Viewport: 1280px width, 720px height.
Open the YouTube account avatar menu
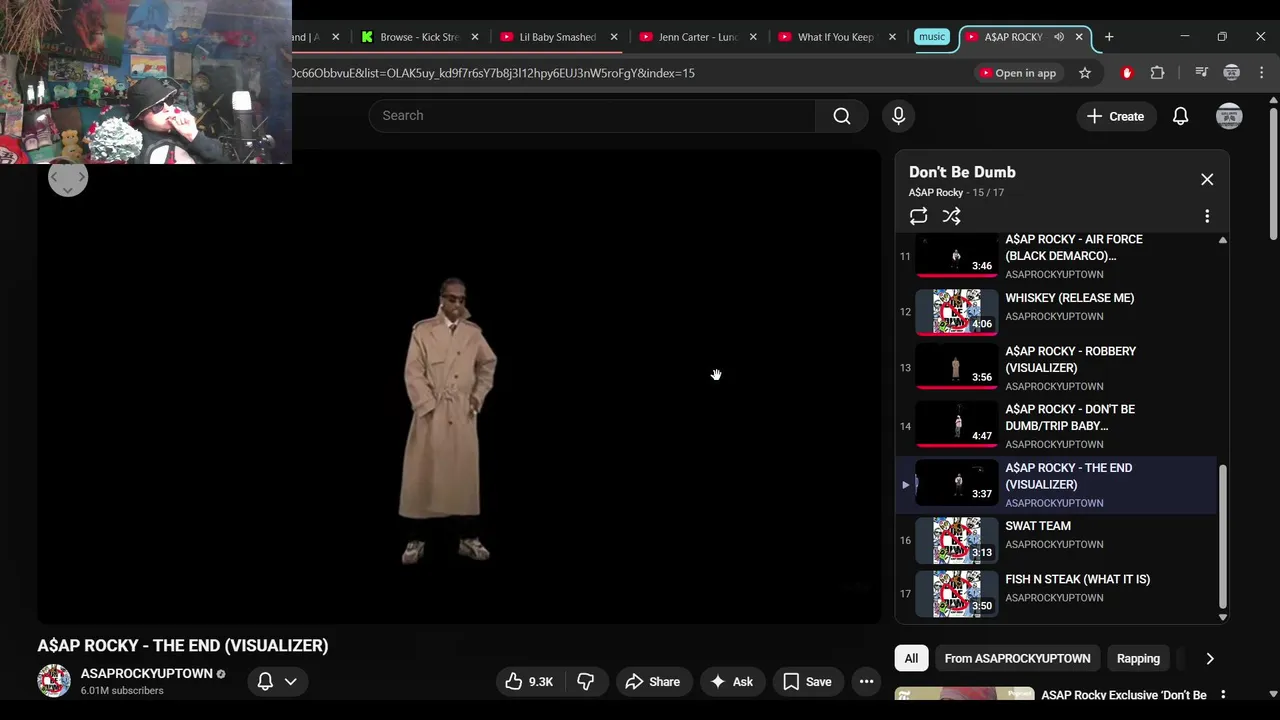click(x=1229, y=116)
